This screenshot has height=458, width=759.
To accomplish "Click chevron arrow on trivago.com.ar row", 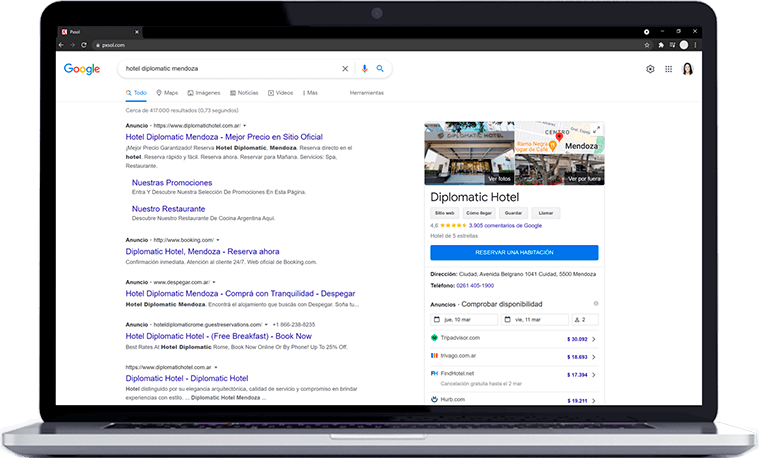I will click(x=594, y=357).
